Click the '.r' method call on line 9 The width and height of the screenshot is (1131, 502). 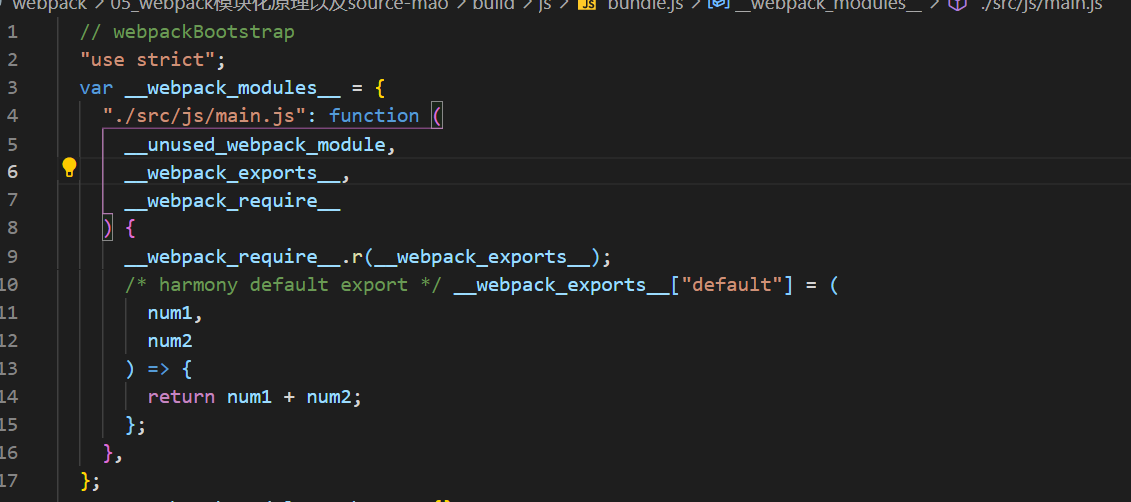point(351,256)
